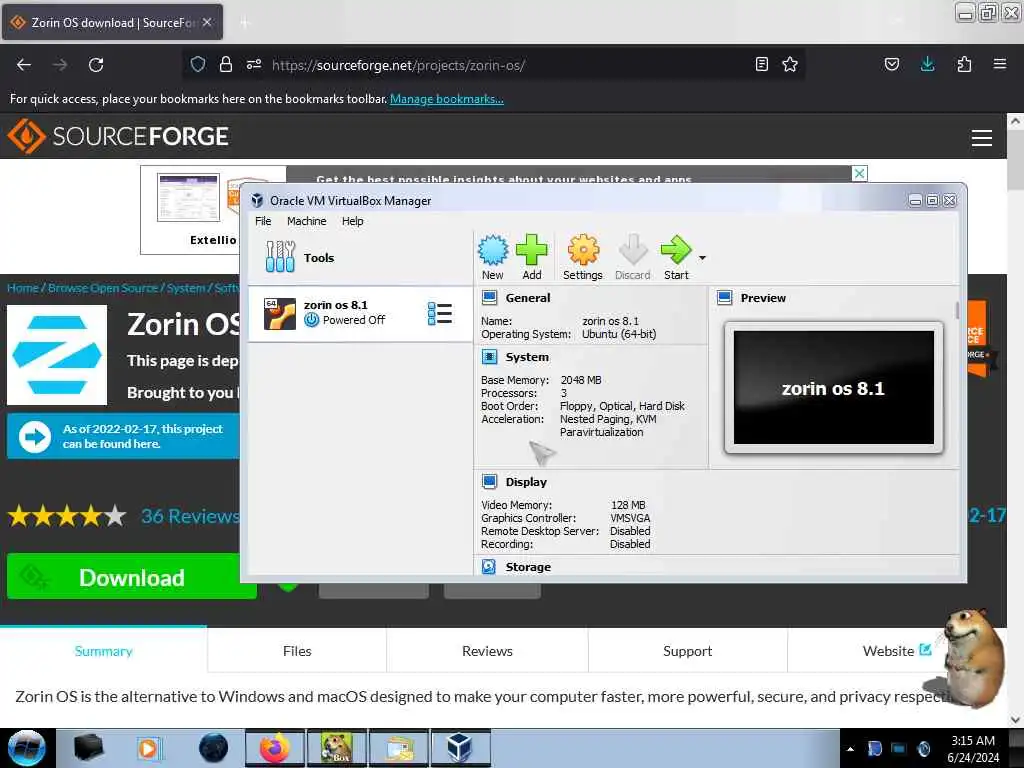
Task: Click the System section header icon
Action: point(489,357)
